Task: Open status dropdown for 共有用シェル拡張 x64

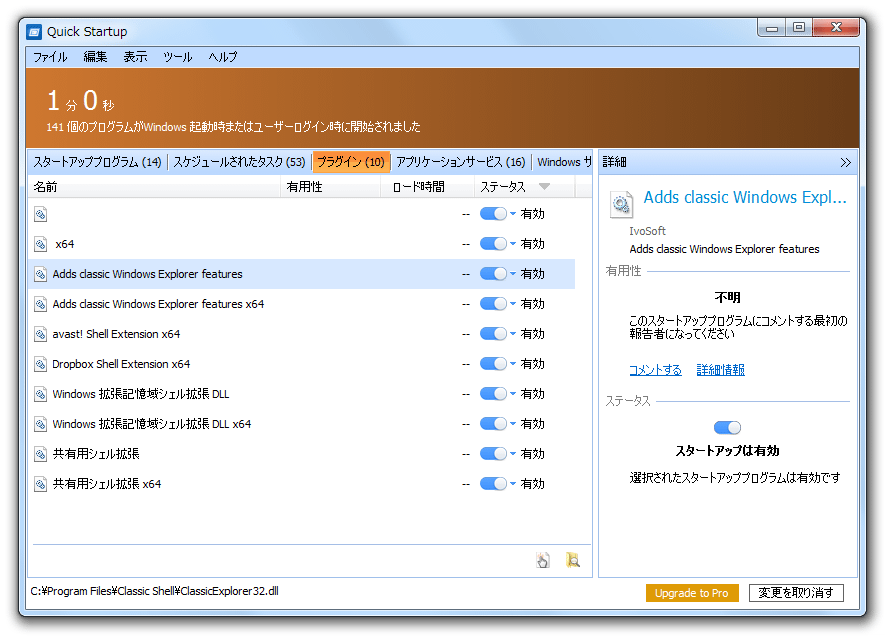Action: (x=513, y=484)
